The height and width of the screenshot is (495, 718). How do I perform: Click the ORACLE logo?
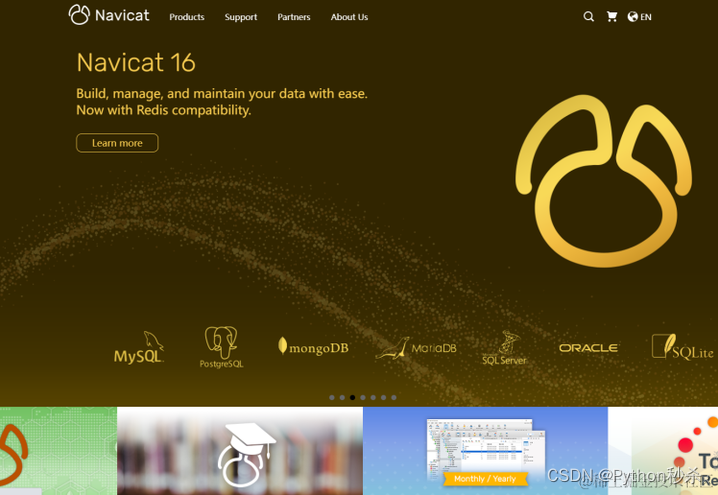coord(588,348)
